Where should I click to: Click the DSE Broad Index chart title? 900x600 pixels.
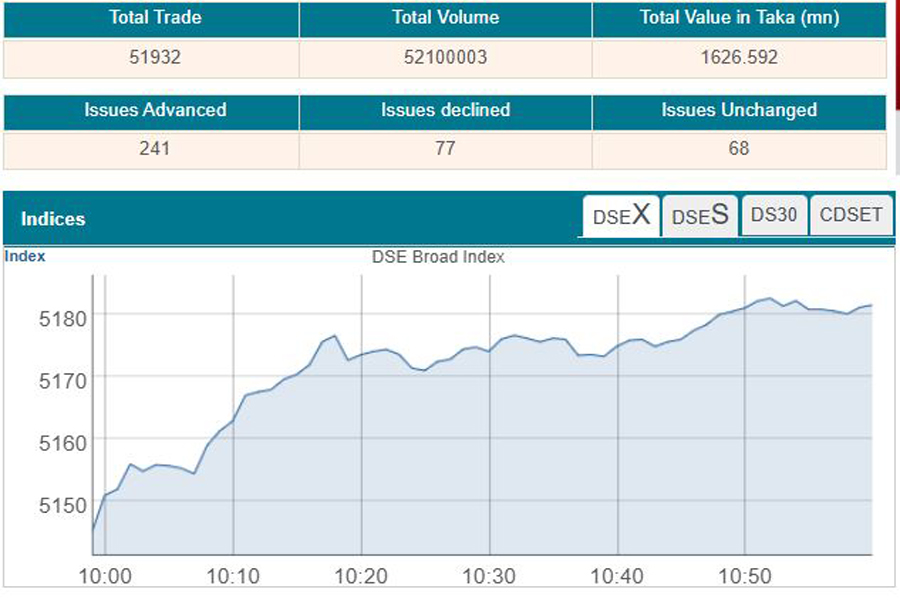click(438, 257)
